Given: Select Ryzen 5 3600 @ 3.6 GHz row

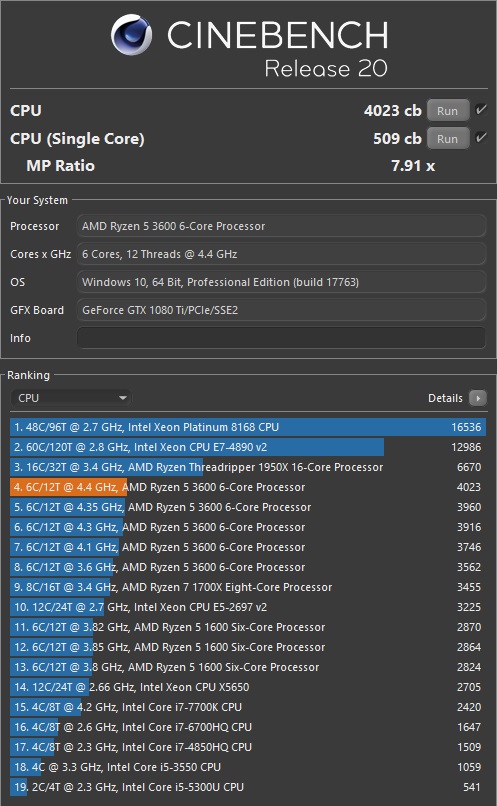Looking at the screenshot, I should pos(248,567).
